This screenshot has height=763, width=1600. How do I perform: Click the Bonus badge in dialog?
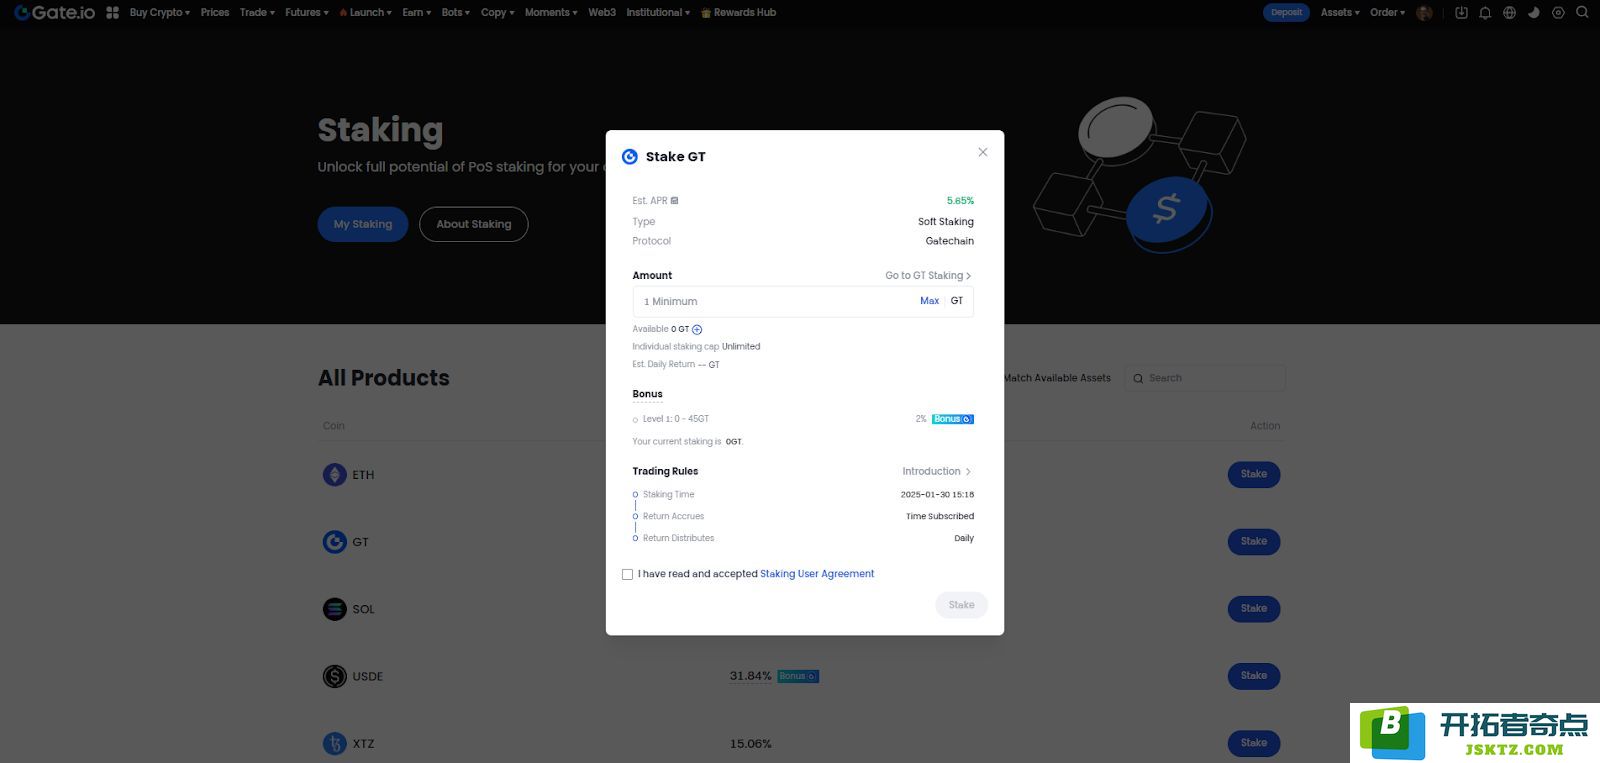tap(953, 419)
